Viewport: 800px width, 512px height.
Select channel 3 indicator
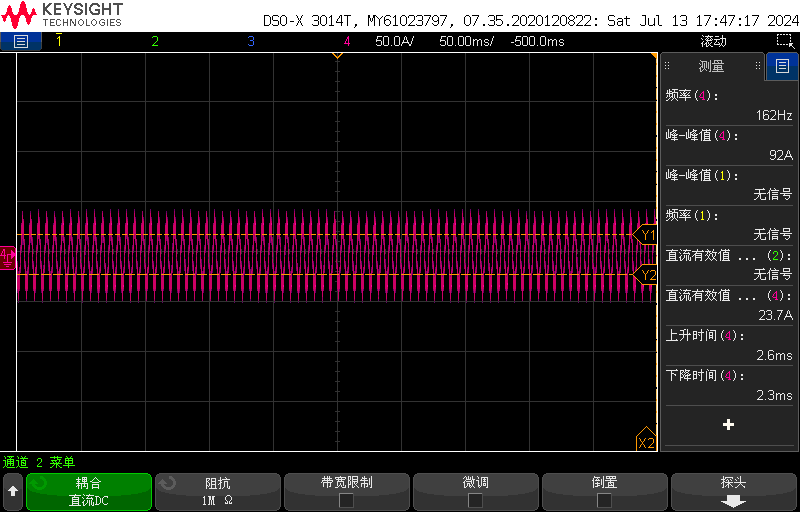251,41
